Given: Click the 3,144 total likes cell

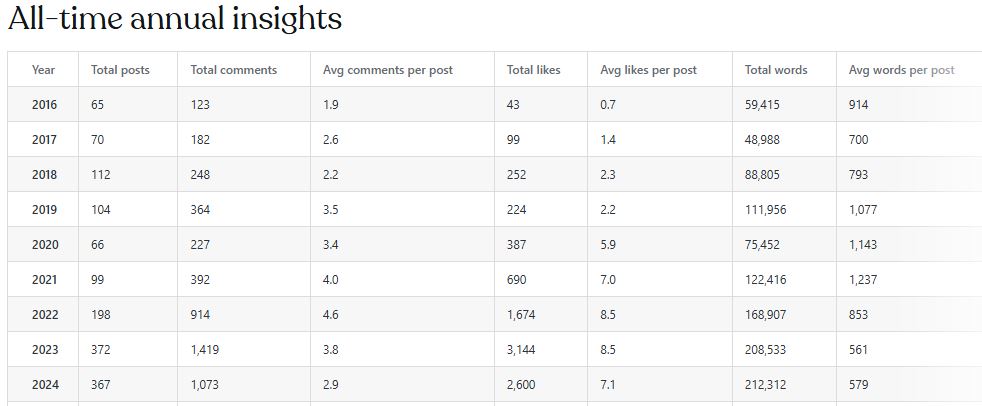Looking at the screenshot, I should pyautogui.click(x=524, y=350).
